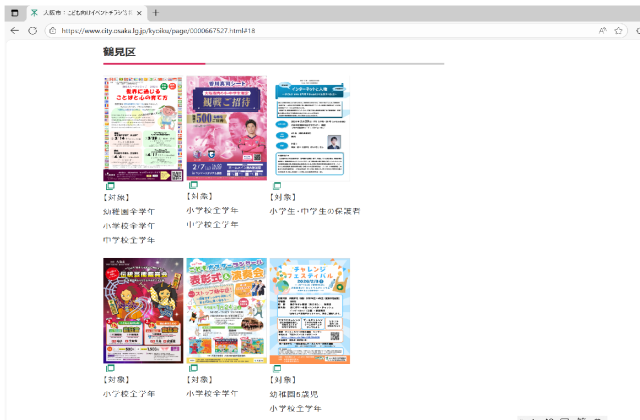Reload the page with the refresh icon
The height and width of the screenshot is (420, 640).
33,31
